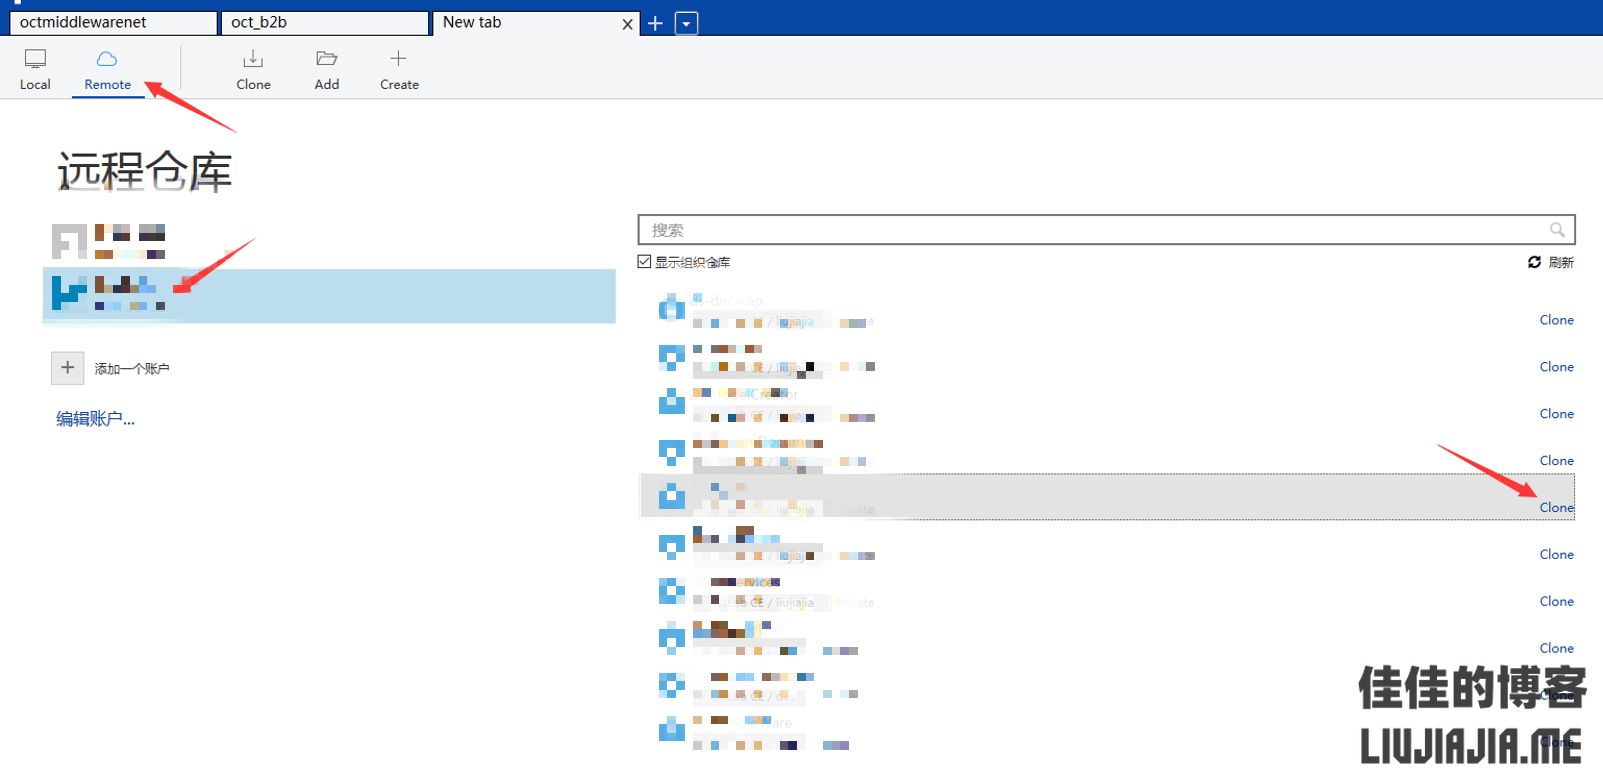The width and height of the screenshot is (1603, 776).
Task: Select the highlighted blue account entry
Action: pos(328,295)
